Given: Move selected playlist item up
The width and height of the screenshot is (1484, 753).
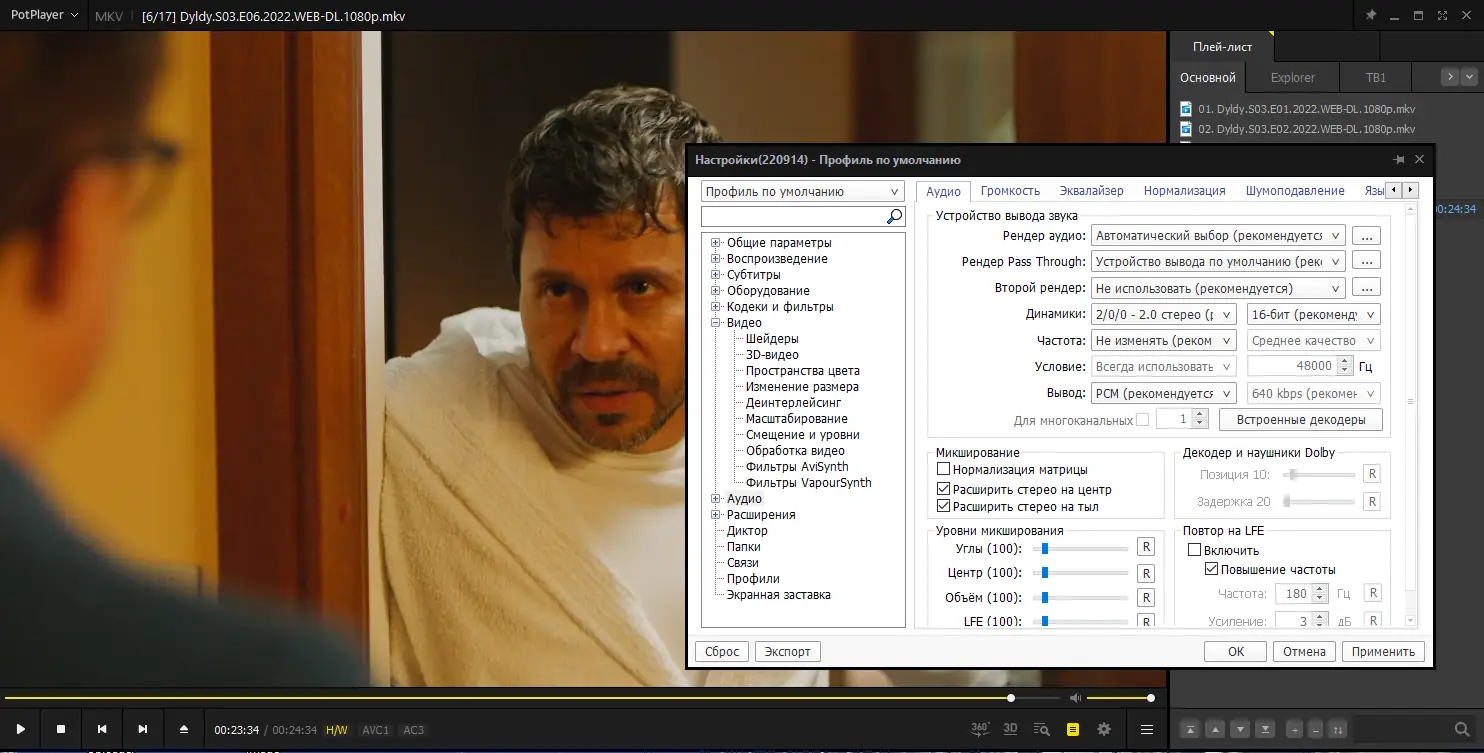Looking at the screenshot, I should (1215, 729).
